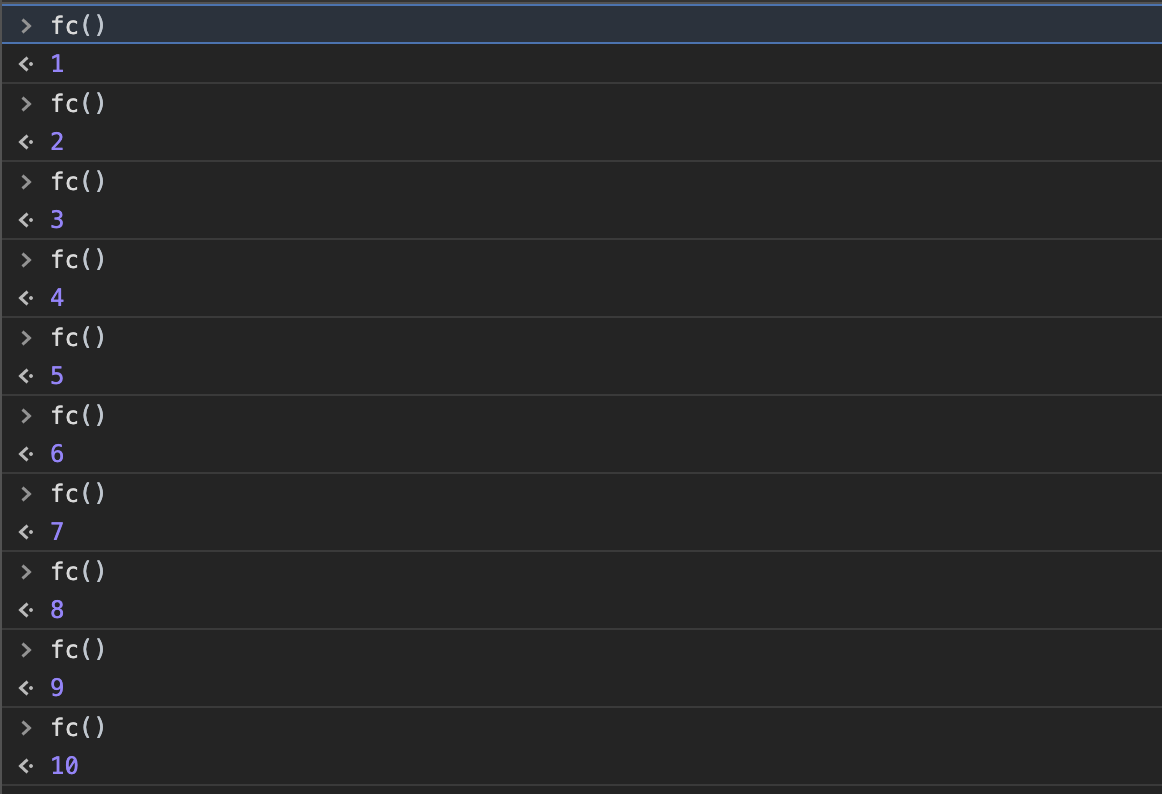Click the fc() command above result 6
The image size is (1162, 794).
tap(78, 416)
